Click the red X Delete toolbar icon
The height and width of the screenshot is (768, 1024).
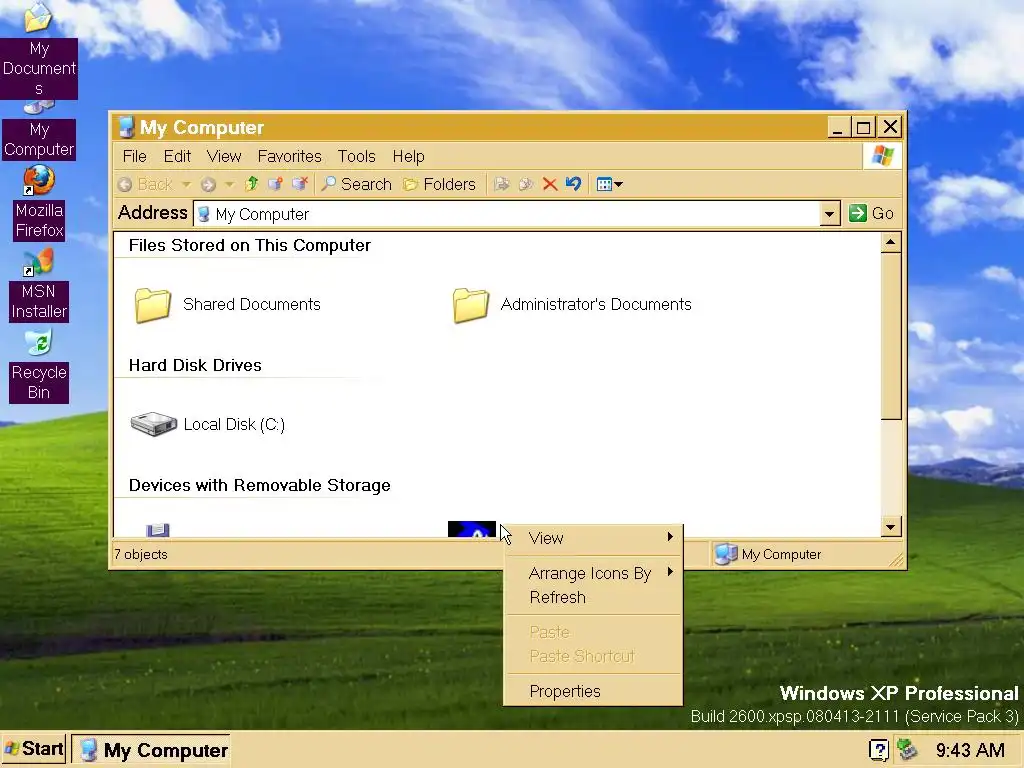pyautogui.click(x=550, y=185)
